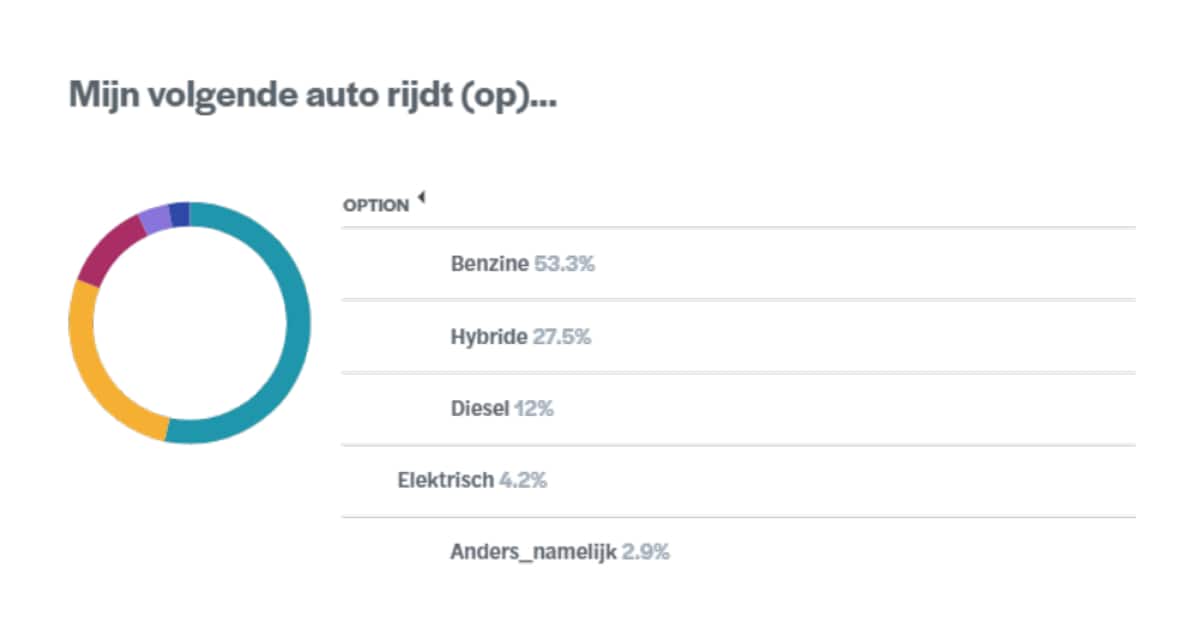
Task: Click the empty center of the donut chart
Action: click(190, 323)
